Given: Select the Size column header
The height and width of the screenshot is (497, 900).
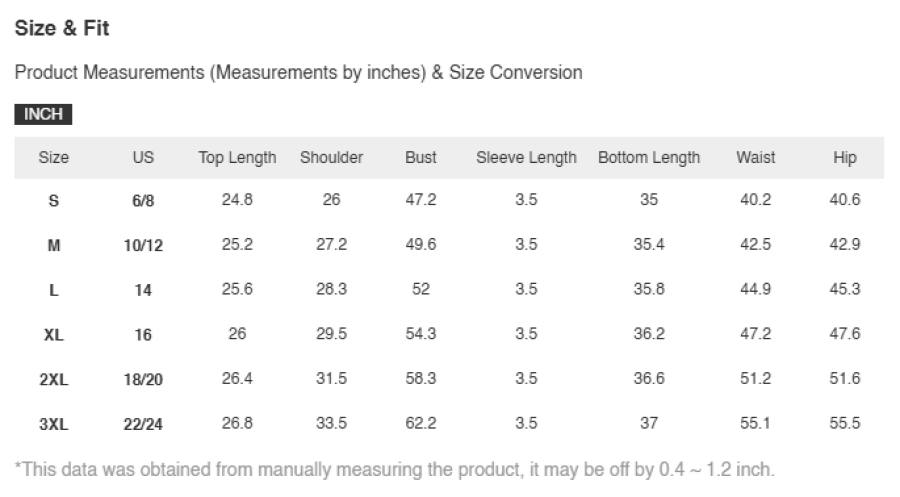Looking at the screenshot, I should (53, 157).
